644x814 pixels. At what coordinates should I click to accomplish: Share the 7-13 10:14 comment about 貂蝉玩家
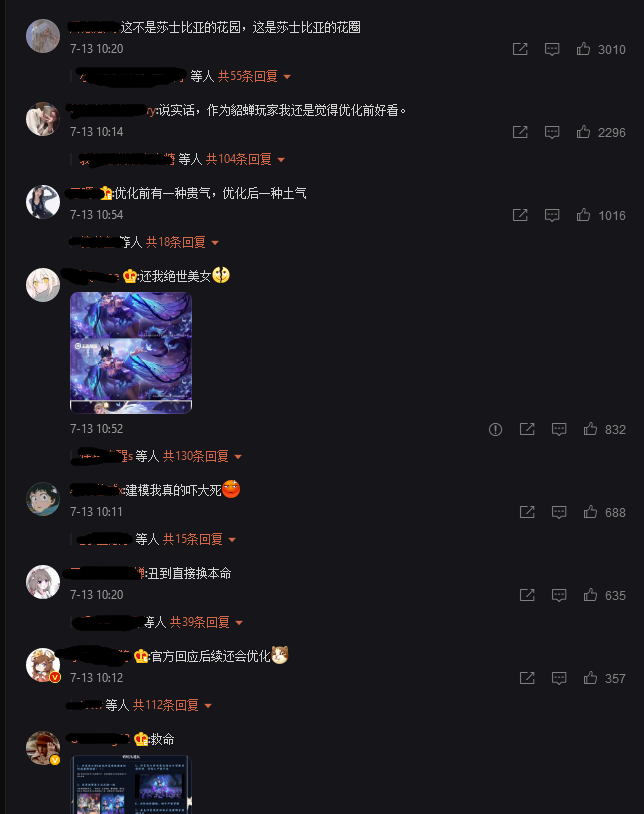(x=520, y=132)
